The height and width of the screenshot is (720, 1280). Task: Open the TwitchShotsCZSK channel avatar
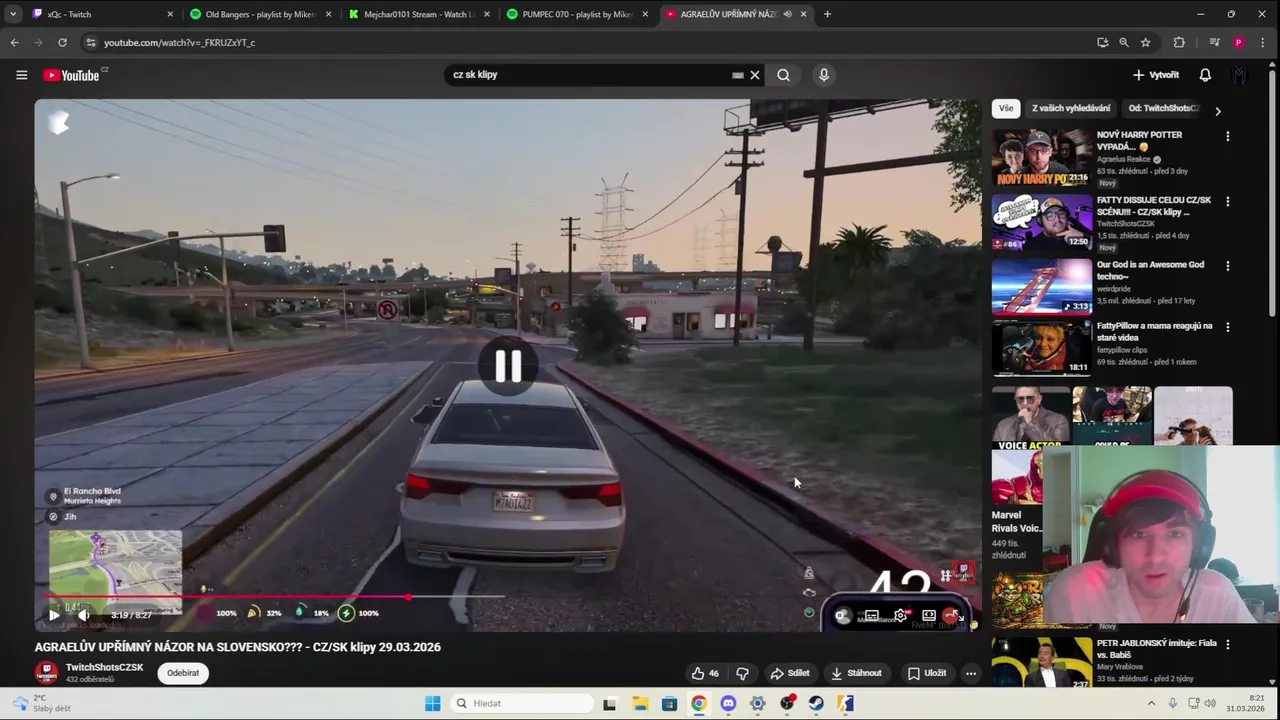pyautogui.click(x=47, y=672)
